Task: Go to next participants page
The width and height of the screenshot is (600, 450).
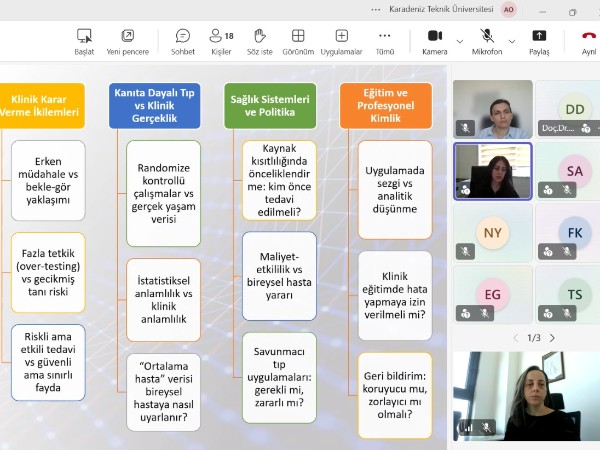Action: [x=552, y=338]
